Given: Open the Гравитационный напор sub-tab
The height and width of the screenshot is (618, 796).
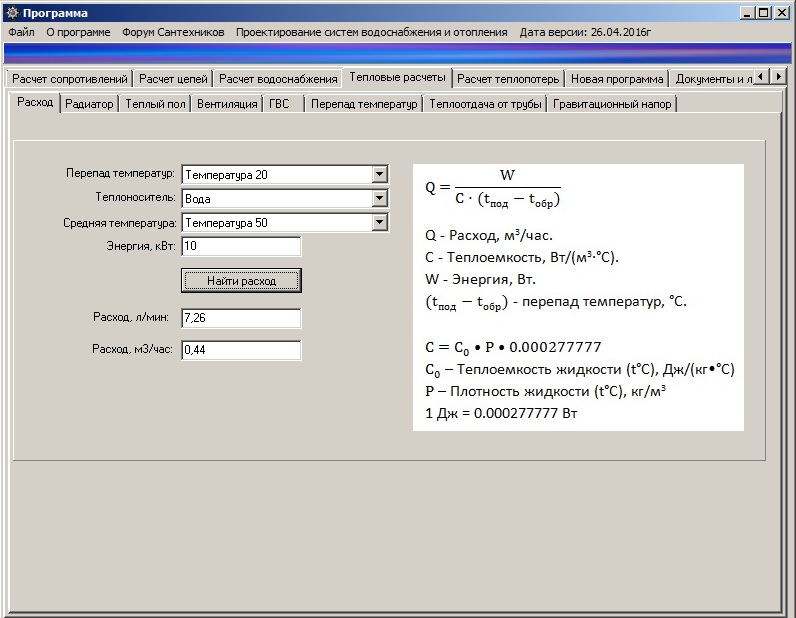Looking at the screenshot, I should pos(612,104).
